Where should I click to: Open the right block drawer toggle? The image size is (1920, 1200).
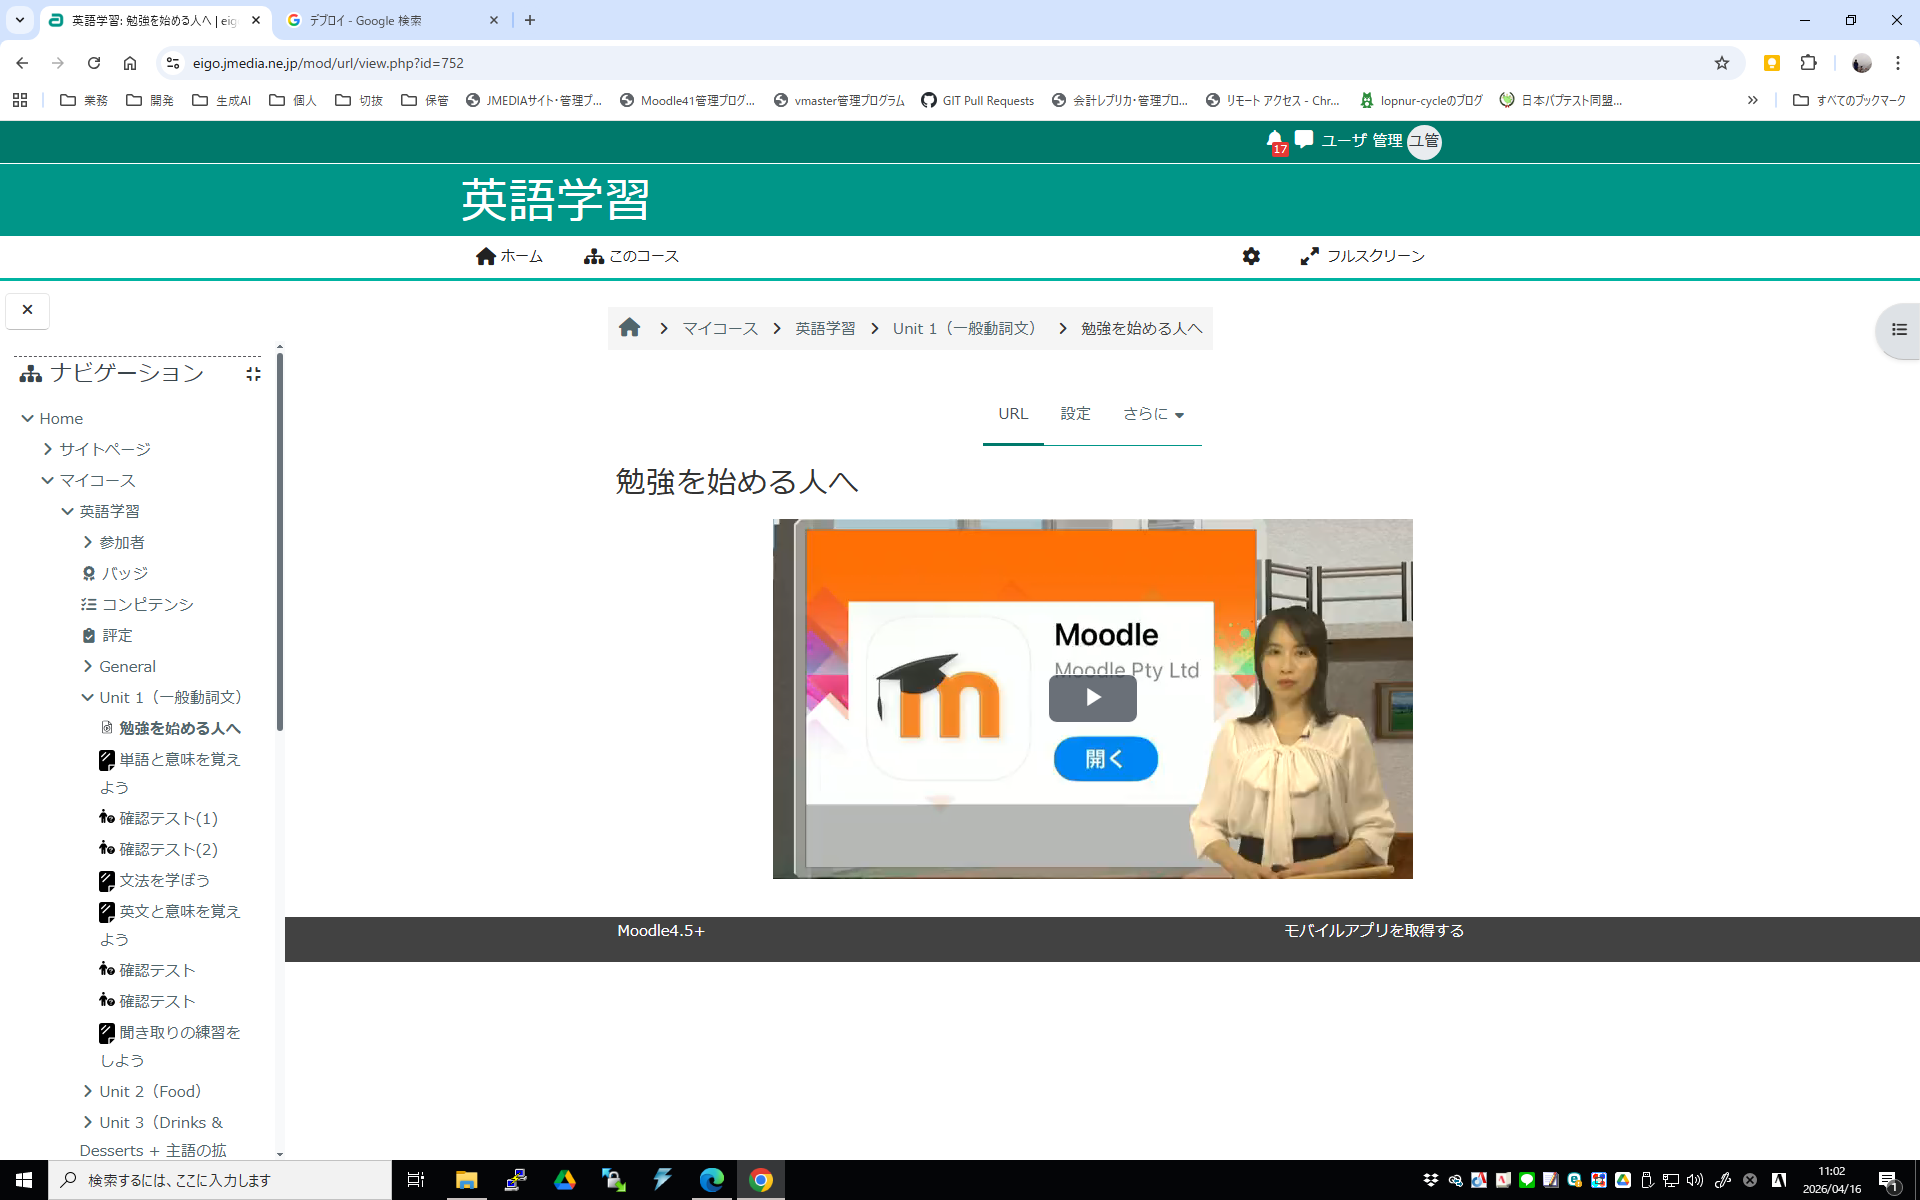pos(1898,330)
